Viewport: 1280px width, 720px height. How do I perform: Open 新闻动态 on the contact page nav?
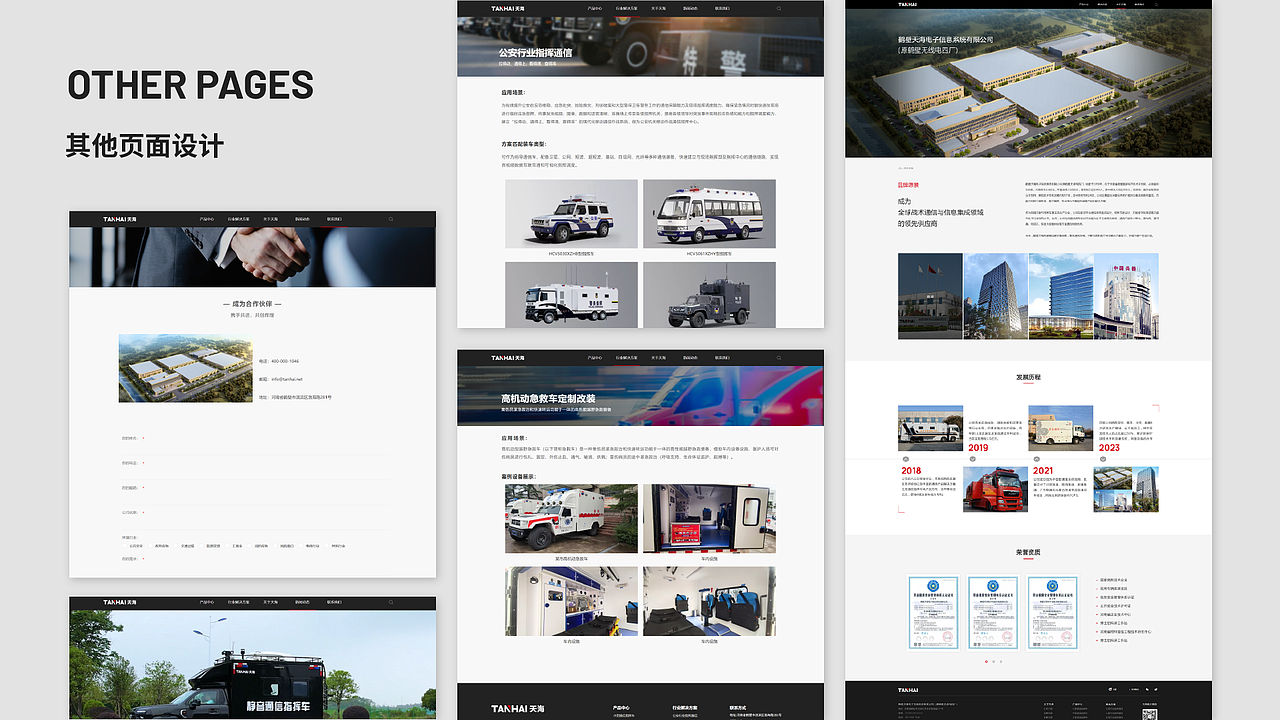(302, 219)
